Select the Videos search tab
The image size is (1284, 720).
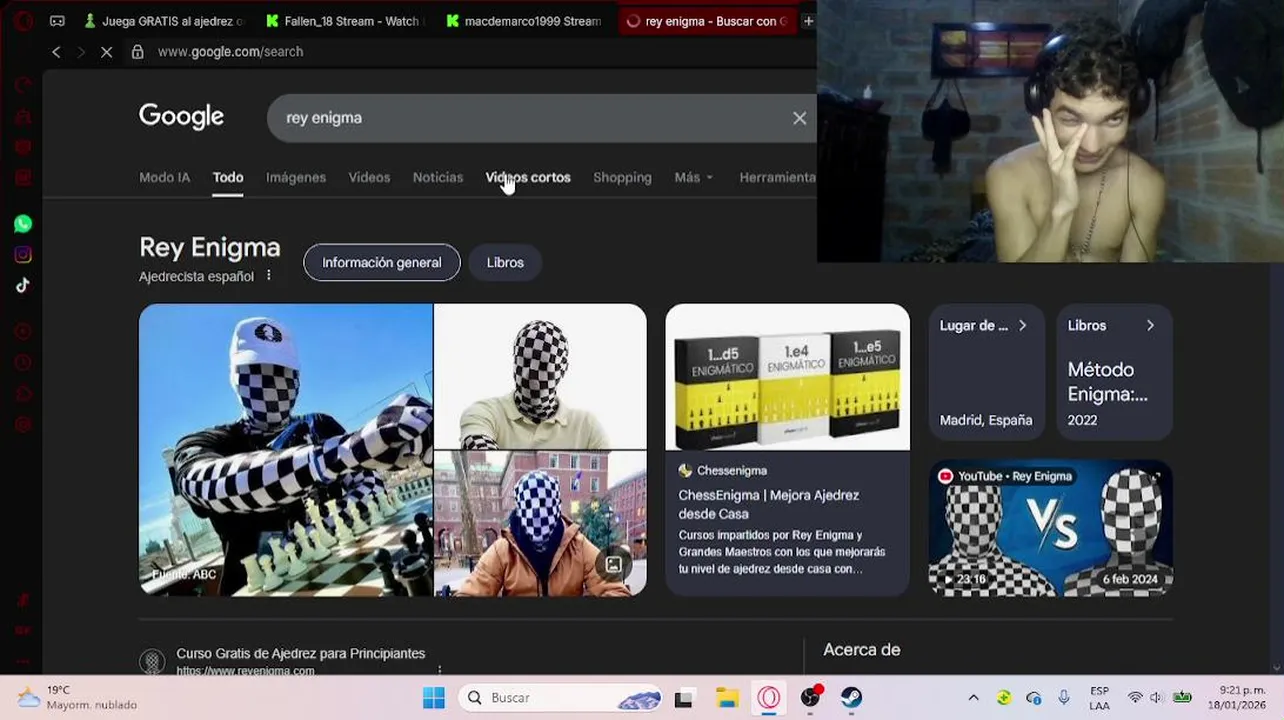(x=369, y=177)
